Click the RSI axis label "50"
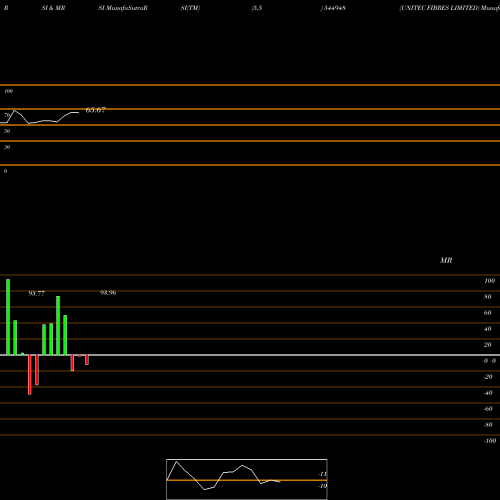 tap(7, 131)
